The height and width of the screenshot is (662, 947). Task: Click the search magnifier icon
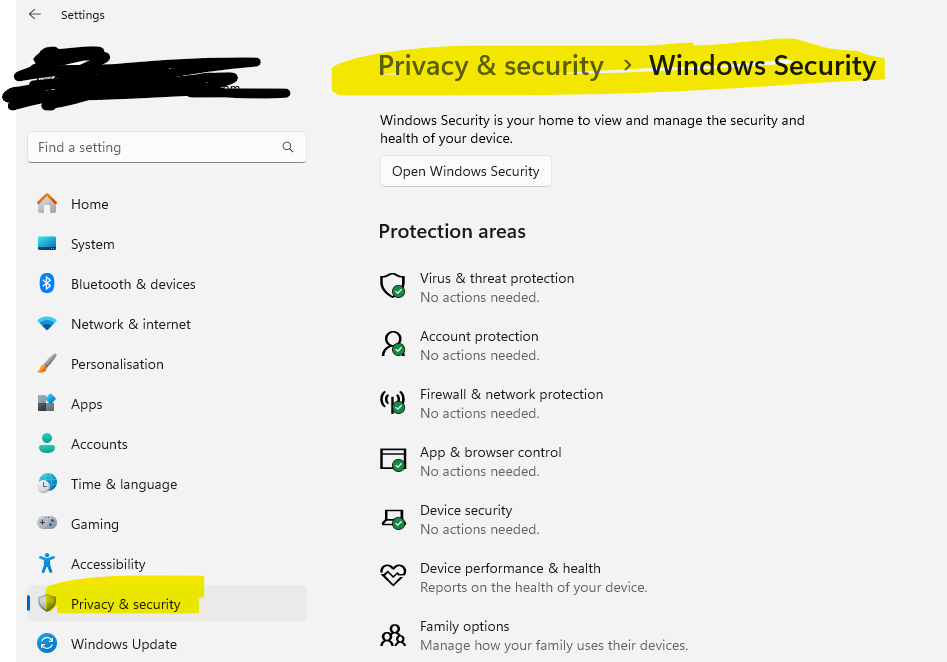pos(288,147)
